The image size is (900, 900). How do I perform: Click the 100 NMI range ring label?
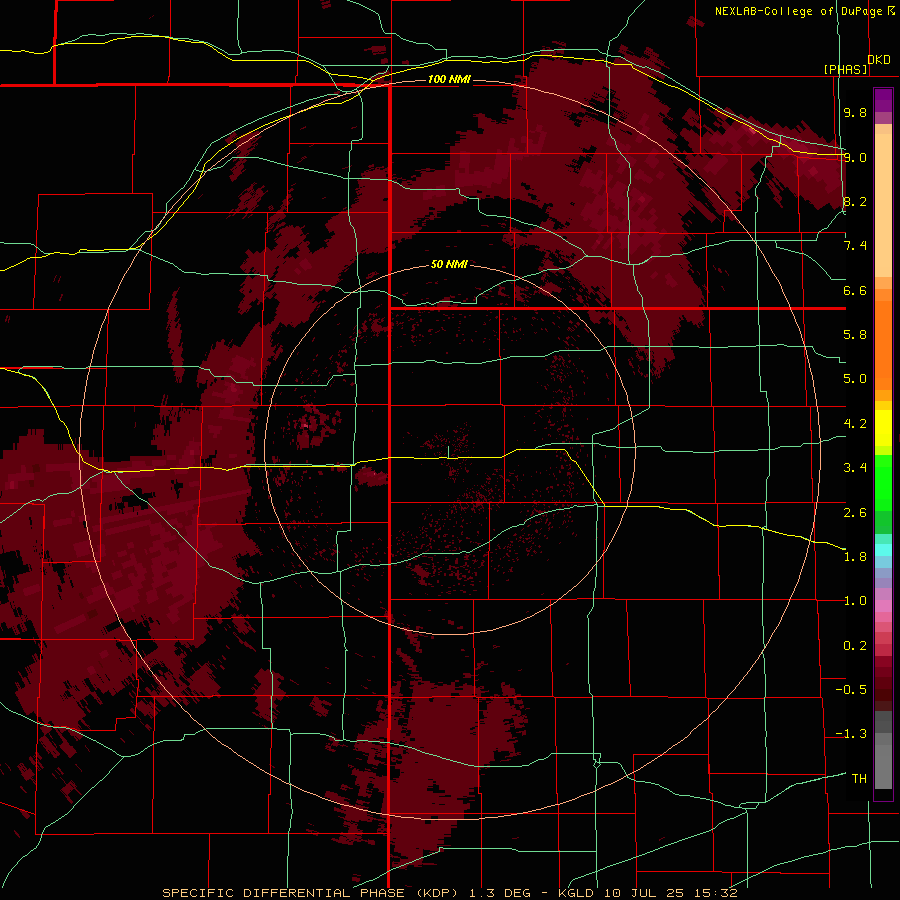tap(449, 79)
